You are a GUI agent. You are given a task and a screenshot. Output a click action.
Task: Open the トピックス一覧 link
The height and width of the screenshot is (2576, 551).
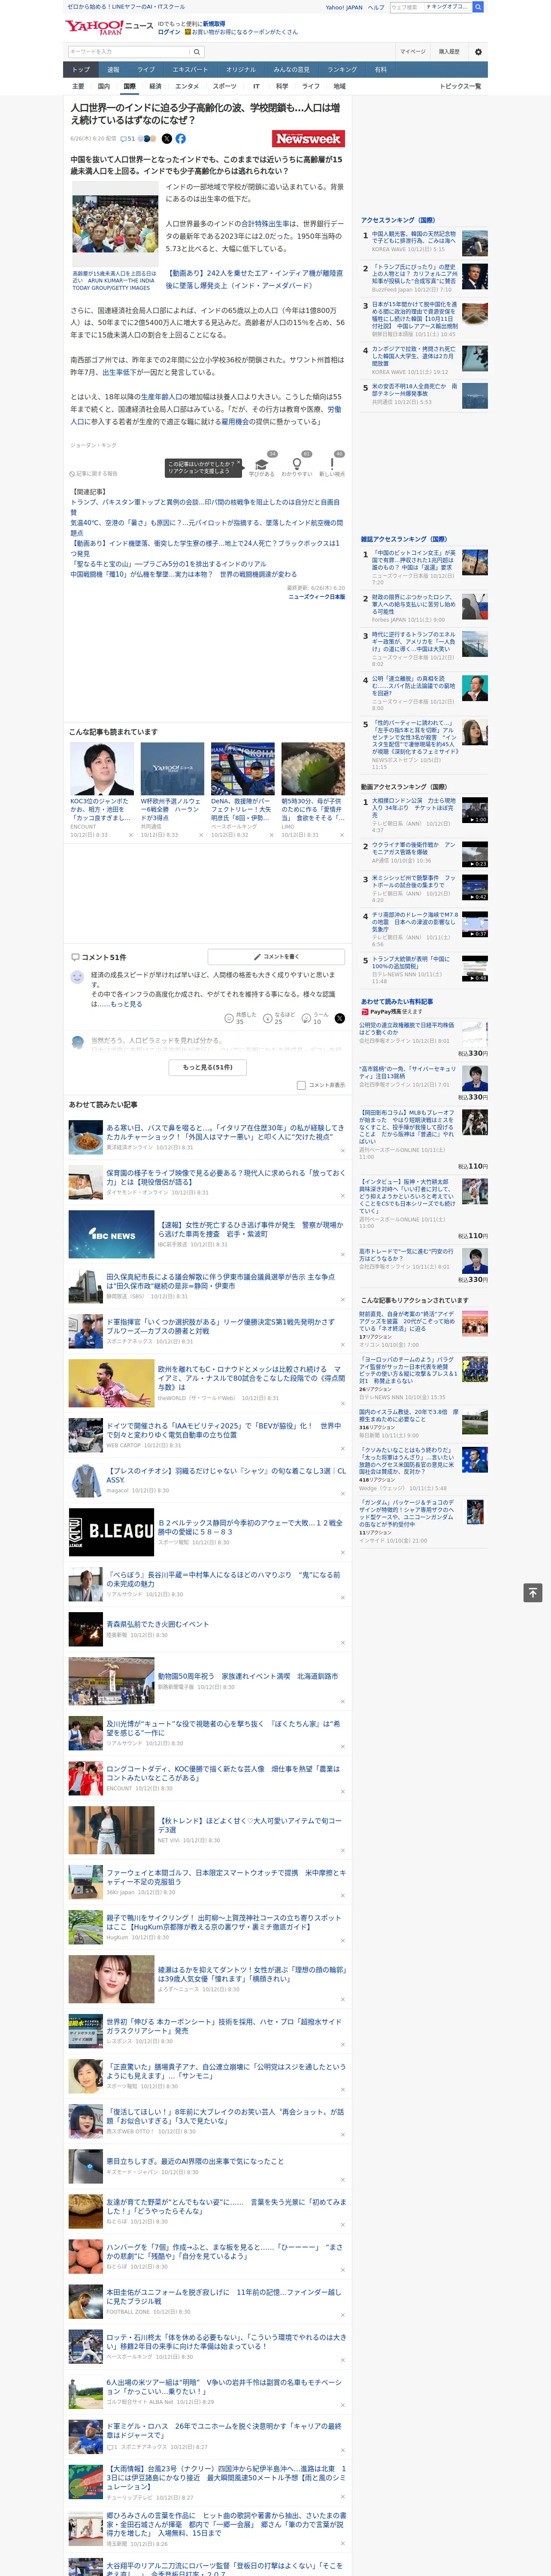(x=460, y=86)
